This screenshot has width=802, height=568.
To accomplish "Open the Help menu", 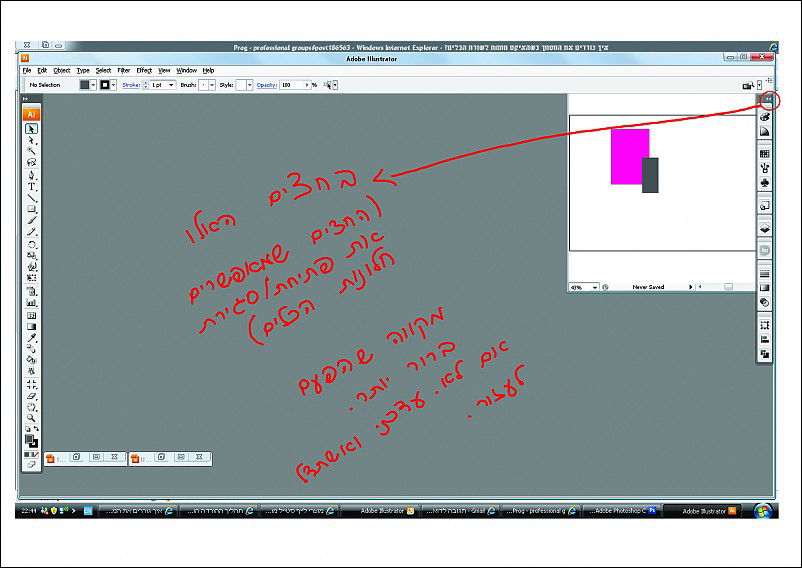I will point(208,71).
